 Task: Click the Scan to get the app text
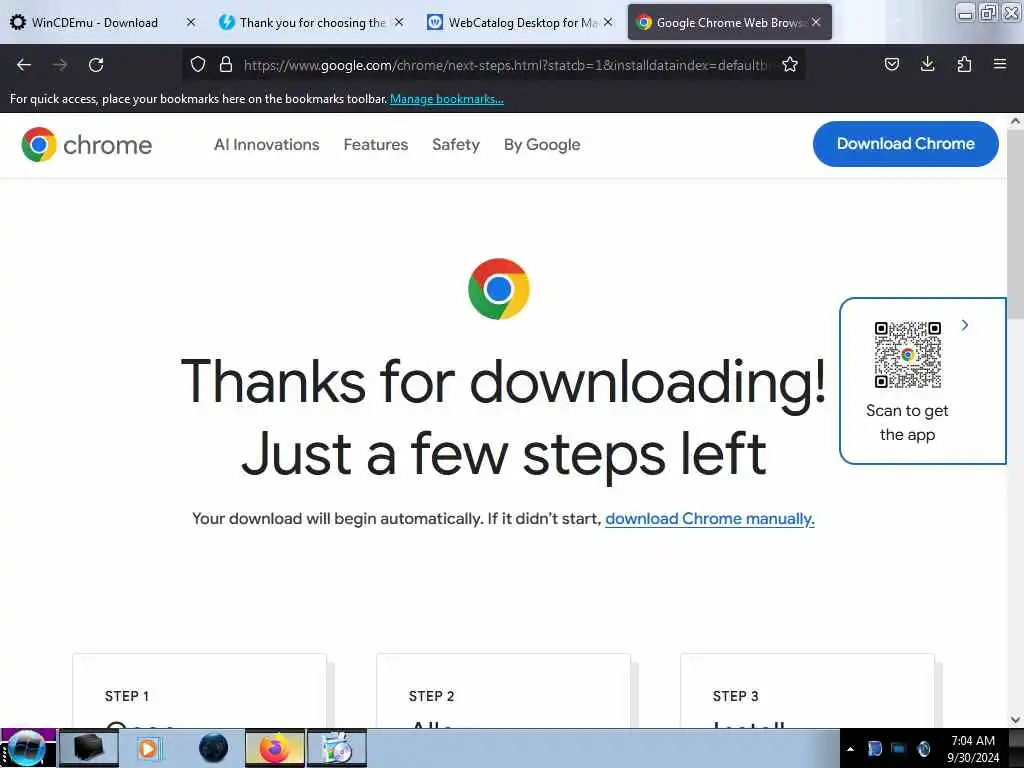coord(907,423)
